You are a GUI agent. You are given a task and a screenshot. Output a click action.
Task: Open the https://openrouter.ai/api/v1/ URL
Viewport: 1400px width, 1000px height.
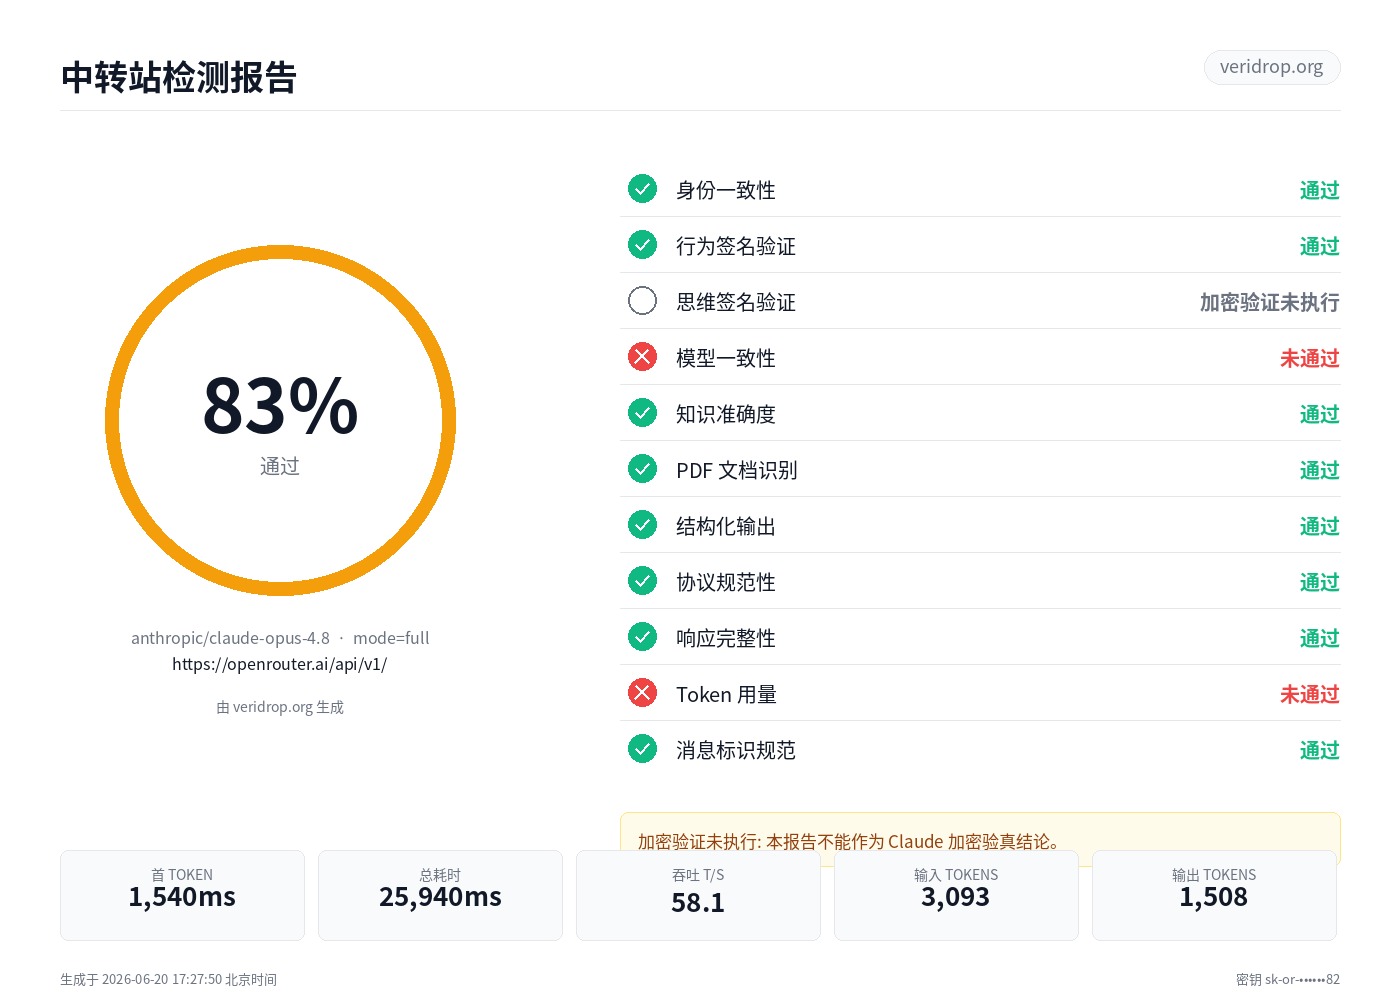(x=280, y=664)
